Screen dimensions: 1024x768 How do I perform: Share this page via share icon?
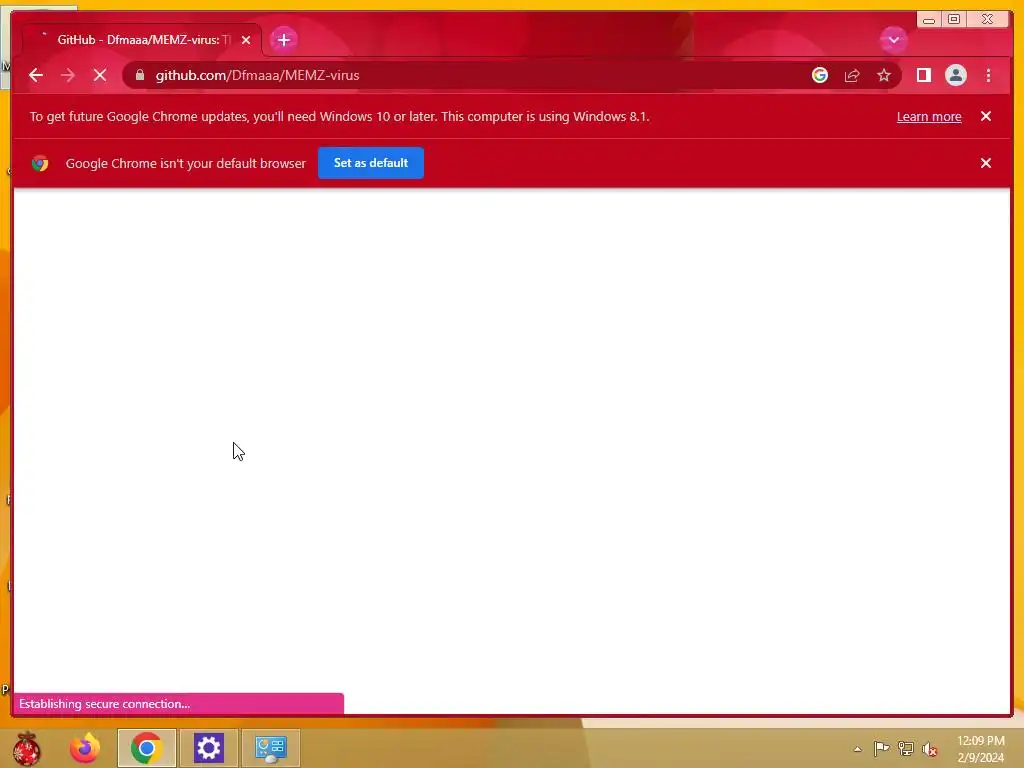tap(852, 75)
